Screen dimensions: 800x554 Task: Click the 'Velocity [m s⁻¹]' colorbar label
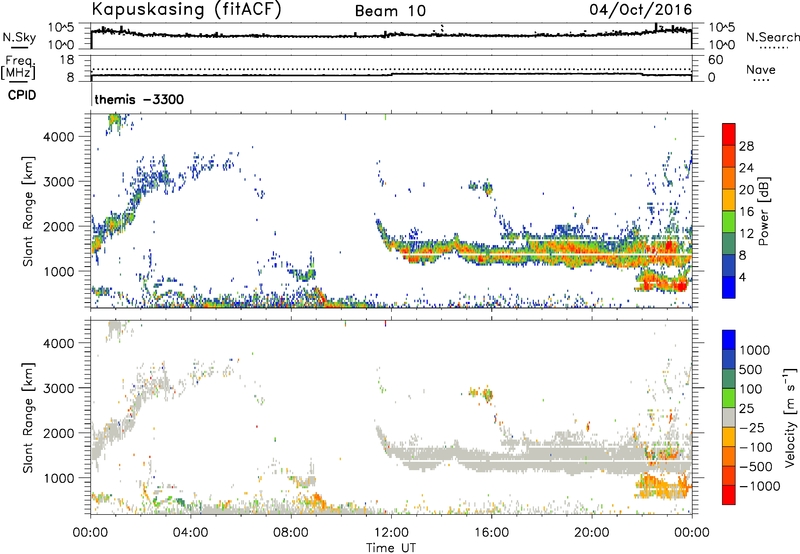click(790, 417)
